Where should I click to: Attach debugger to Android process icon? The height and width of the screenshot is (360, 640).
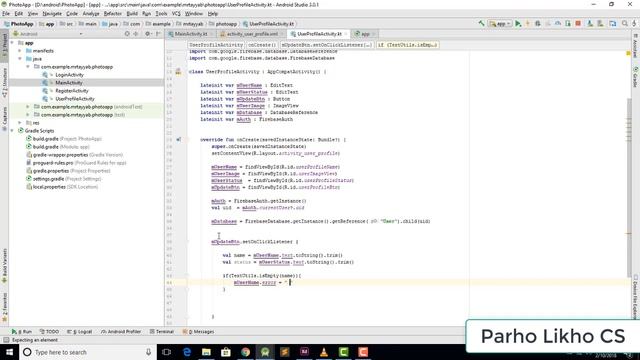[568, 24]
